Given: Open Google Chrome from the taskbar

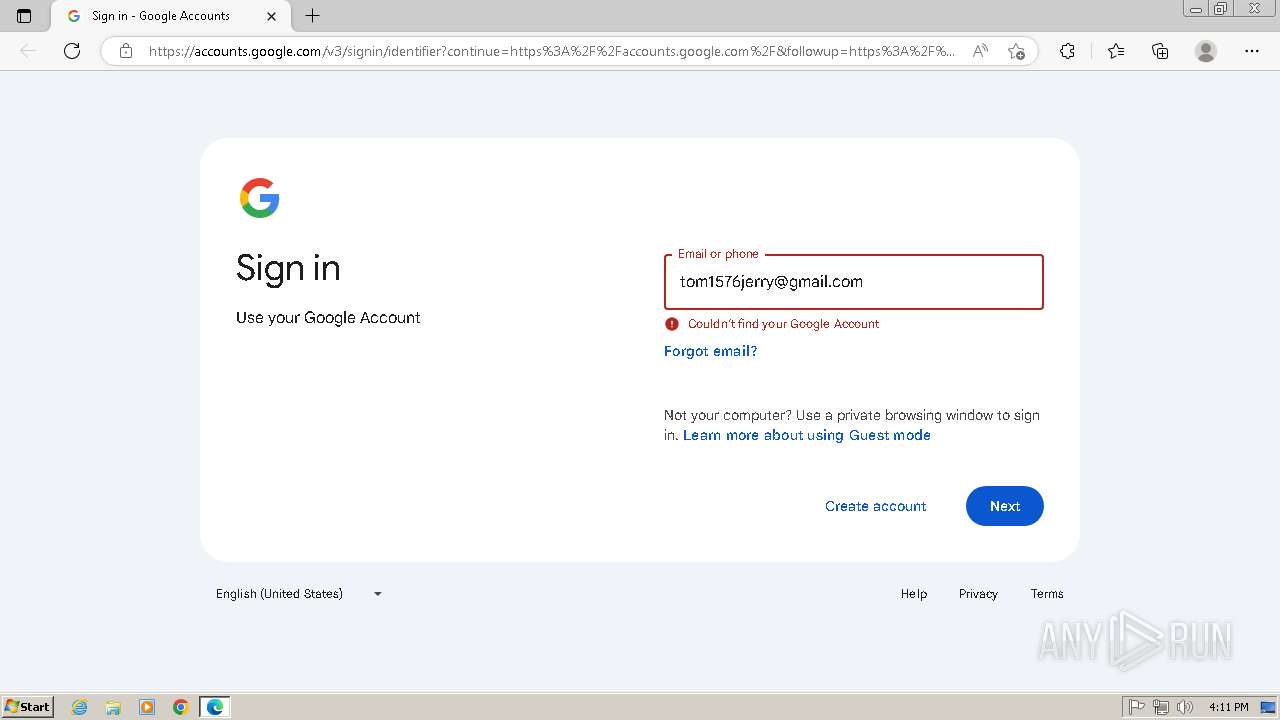Looking at the screenshot, I should pyautogui.click(x=181, y=707).
